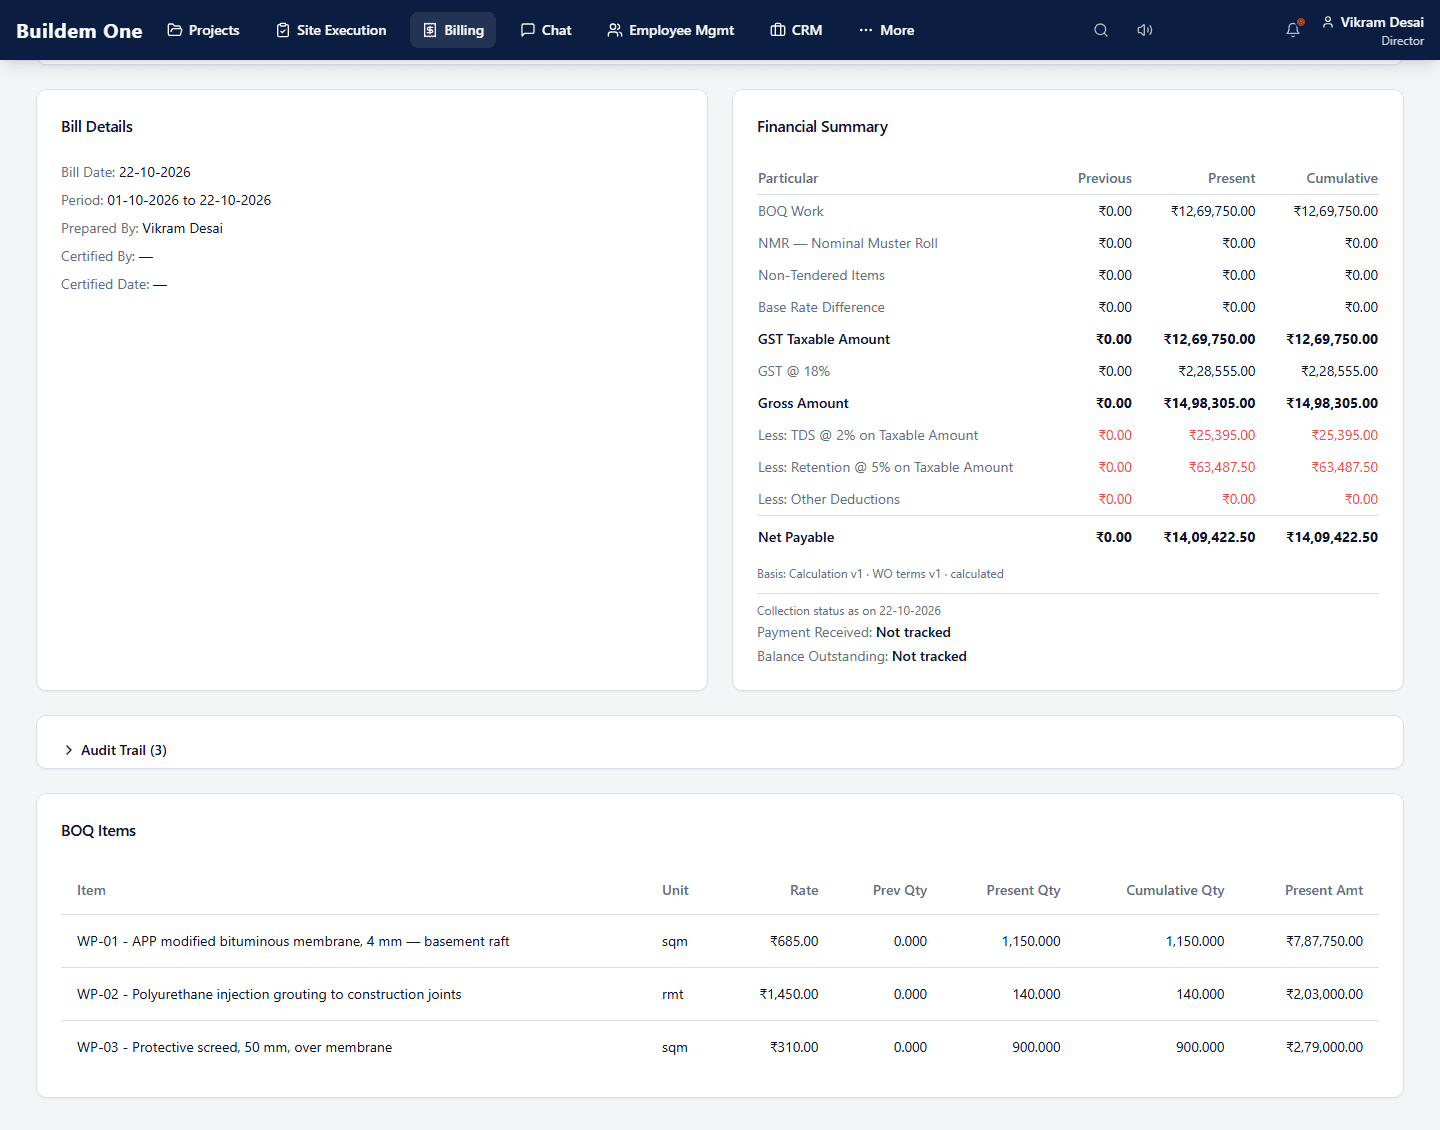Click Audit Trail (3) label
This screenshot has height=1130, width=1440.
124,750
